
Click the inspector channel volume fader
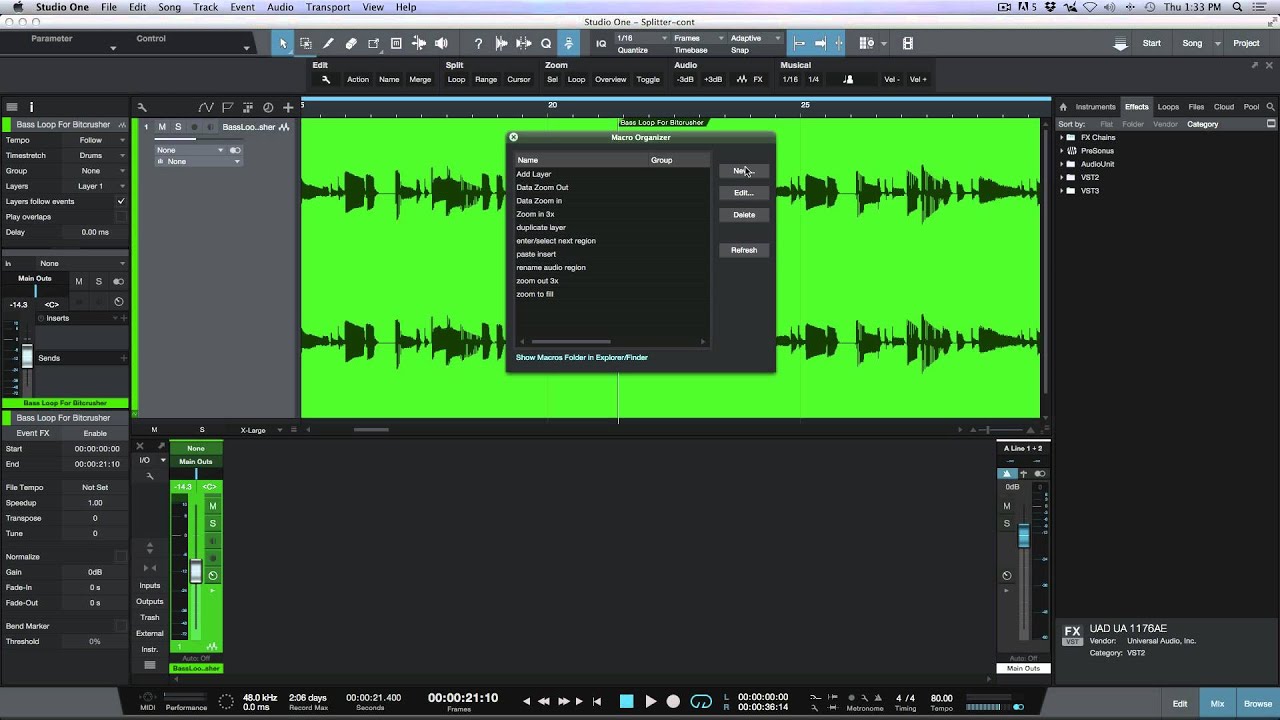pyautogui.click(x=27, y=358)
